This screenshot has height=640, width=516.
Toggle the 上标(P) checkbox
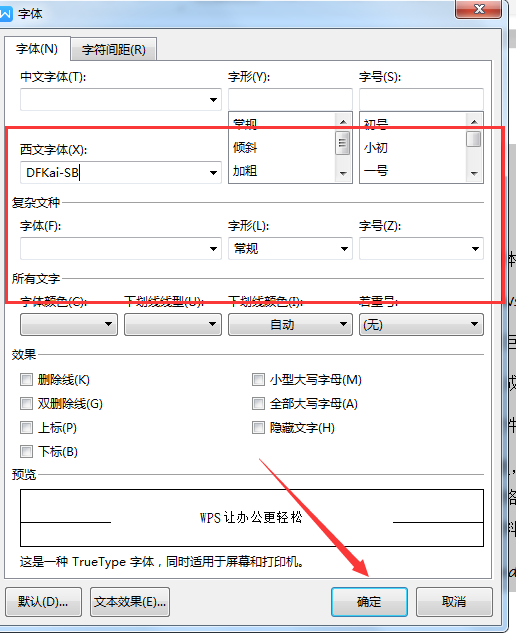coord(27,428)
